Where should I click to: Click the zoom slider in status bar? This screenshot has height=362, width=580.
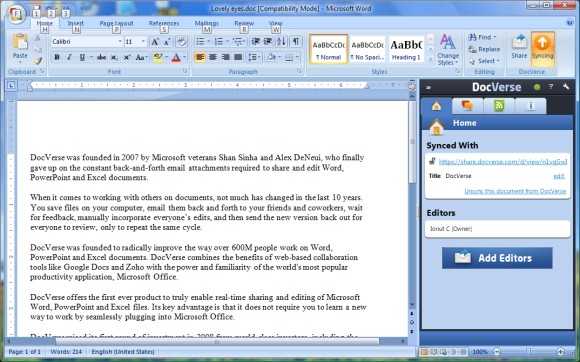(x=529, y=352)
